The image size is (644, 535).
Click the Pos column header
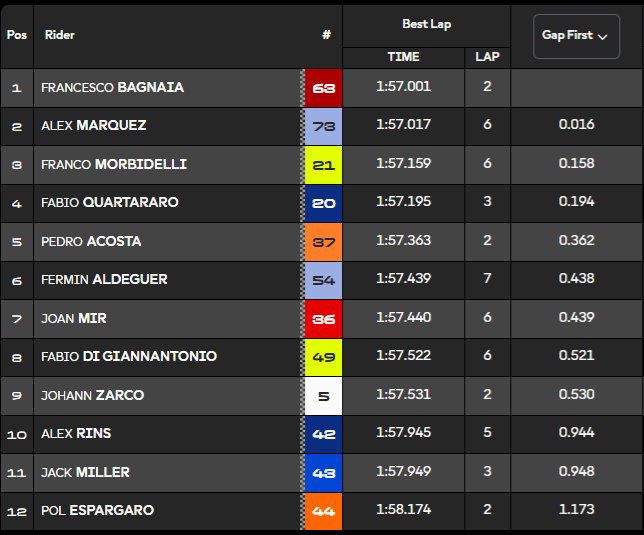[x=17, y=35]
